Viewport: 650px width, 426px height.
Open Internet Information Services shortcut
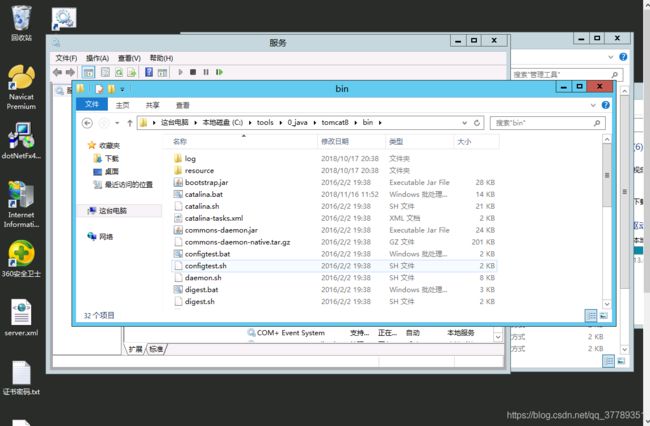point(21,205)
